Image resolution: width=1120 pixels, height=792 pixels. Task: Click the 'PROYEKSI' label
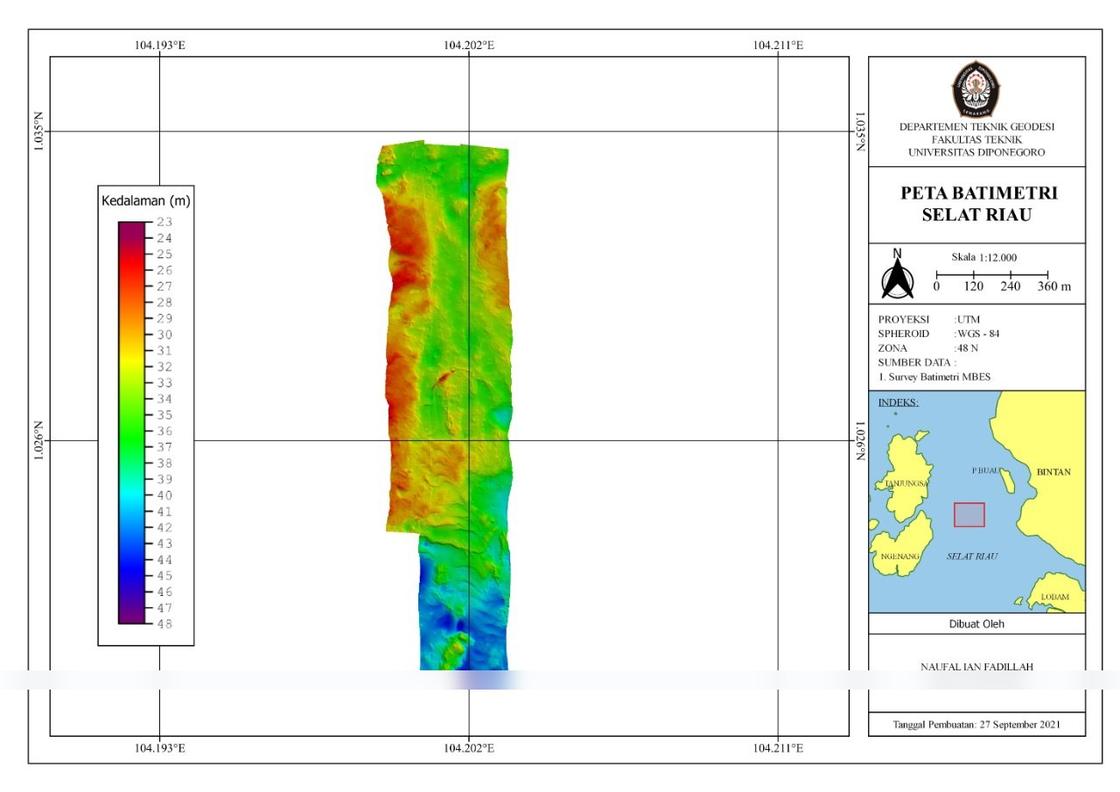pyautogui.click(x=904, y=319)
